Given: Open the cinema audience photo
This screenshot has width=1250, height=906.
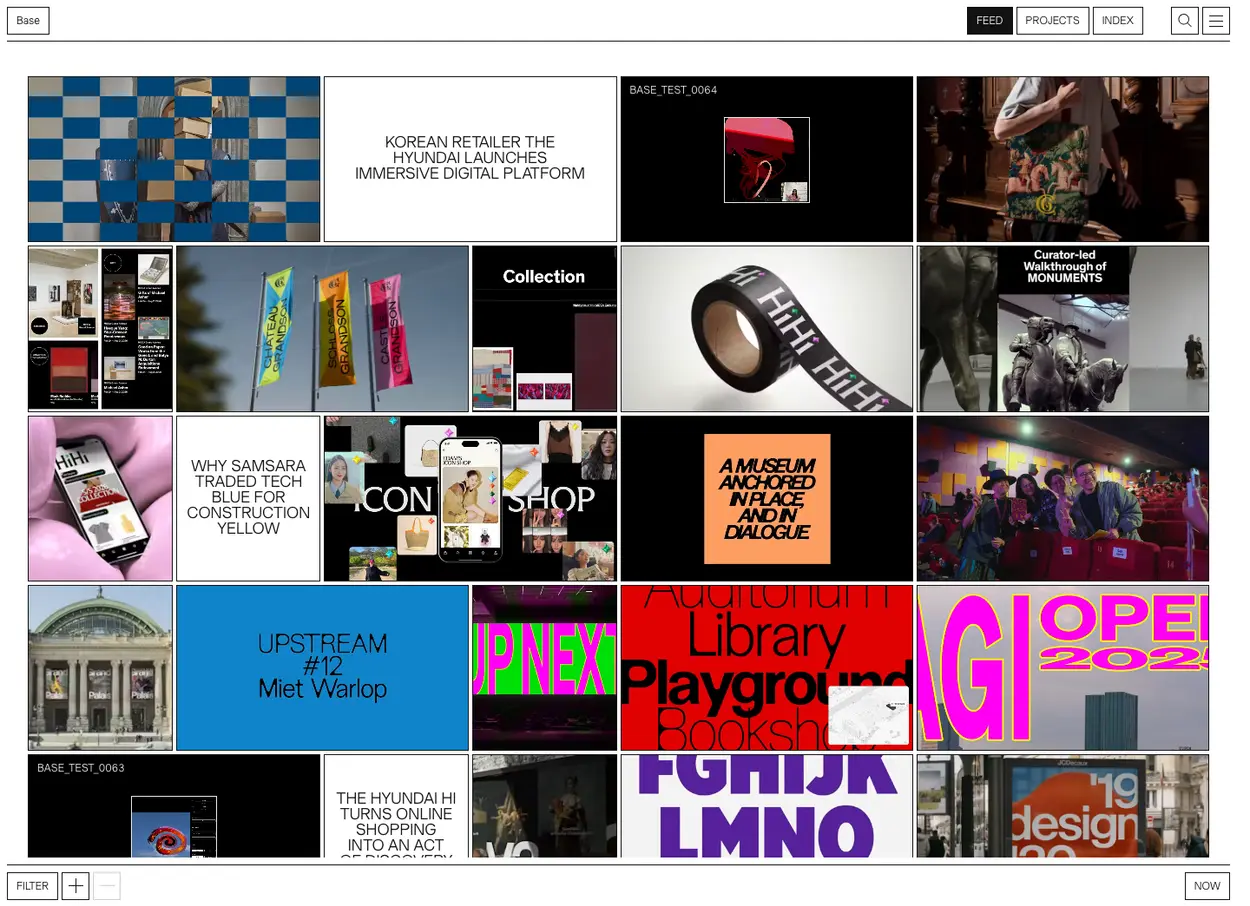Looking at the screenshot, I should [1063, 498].
